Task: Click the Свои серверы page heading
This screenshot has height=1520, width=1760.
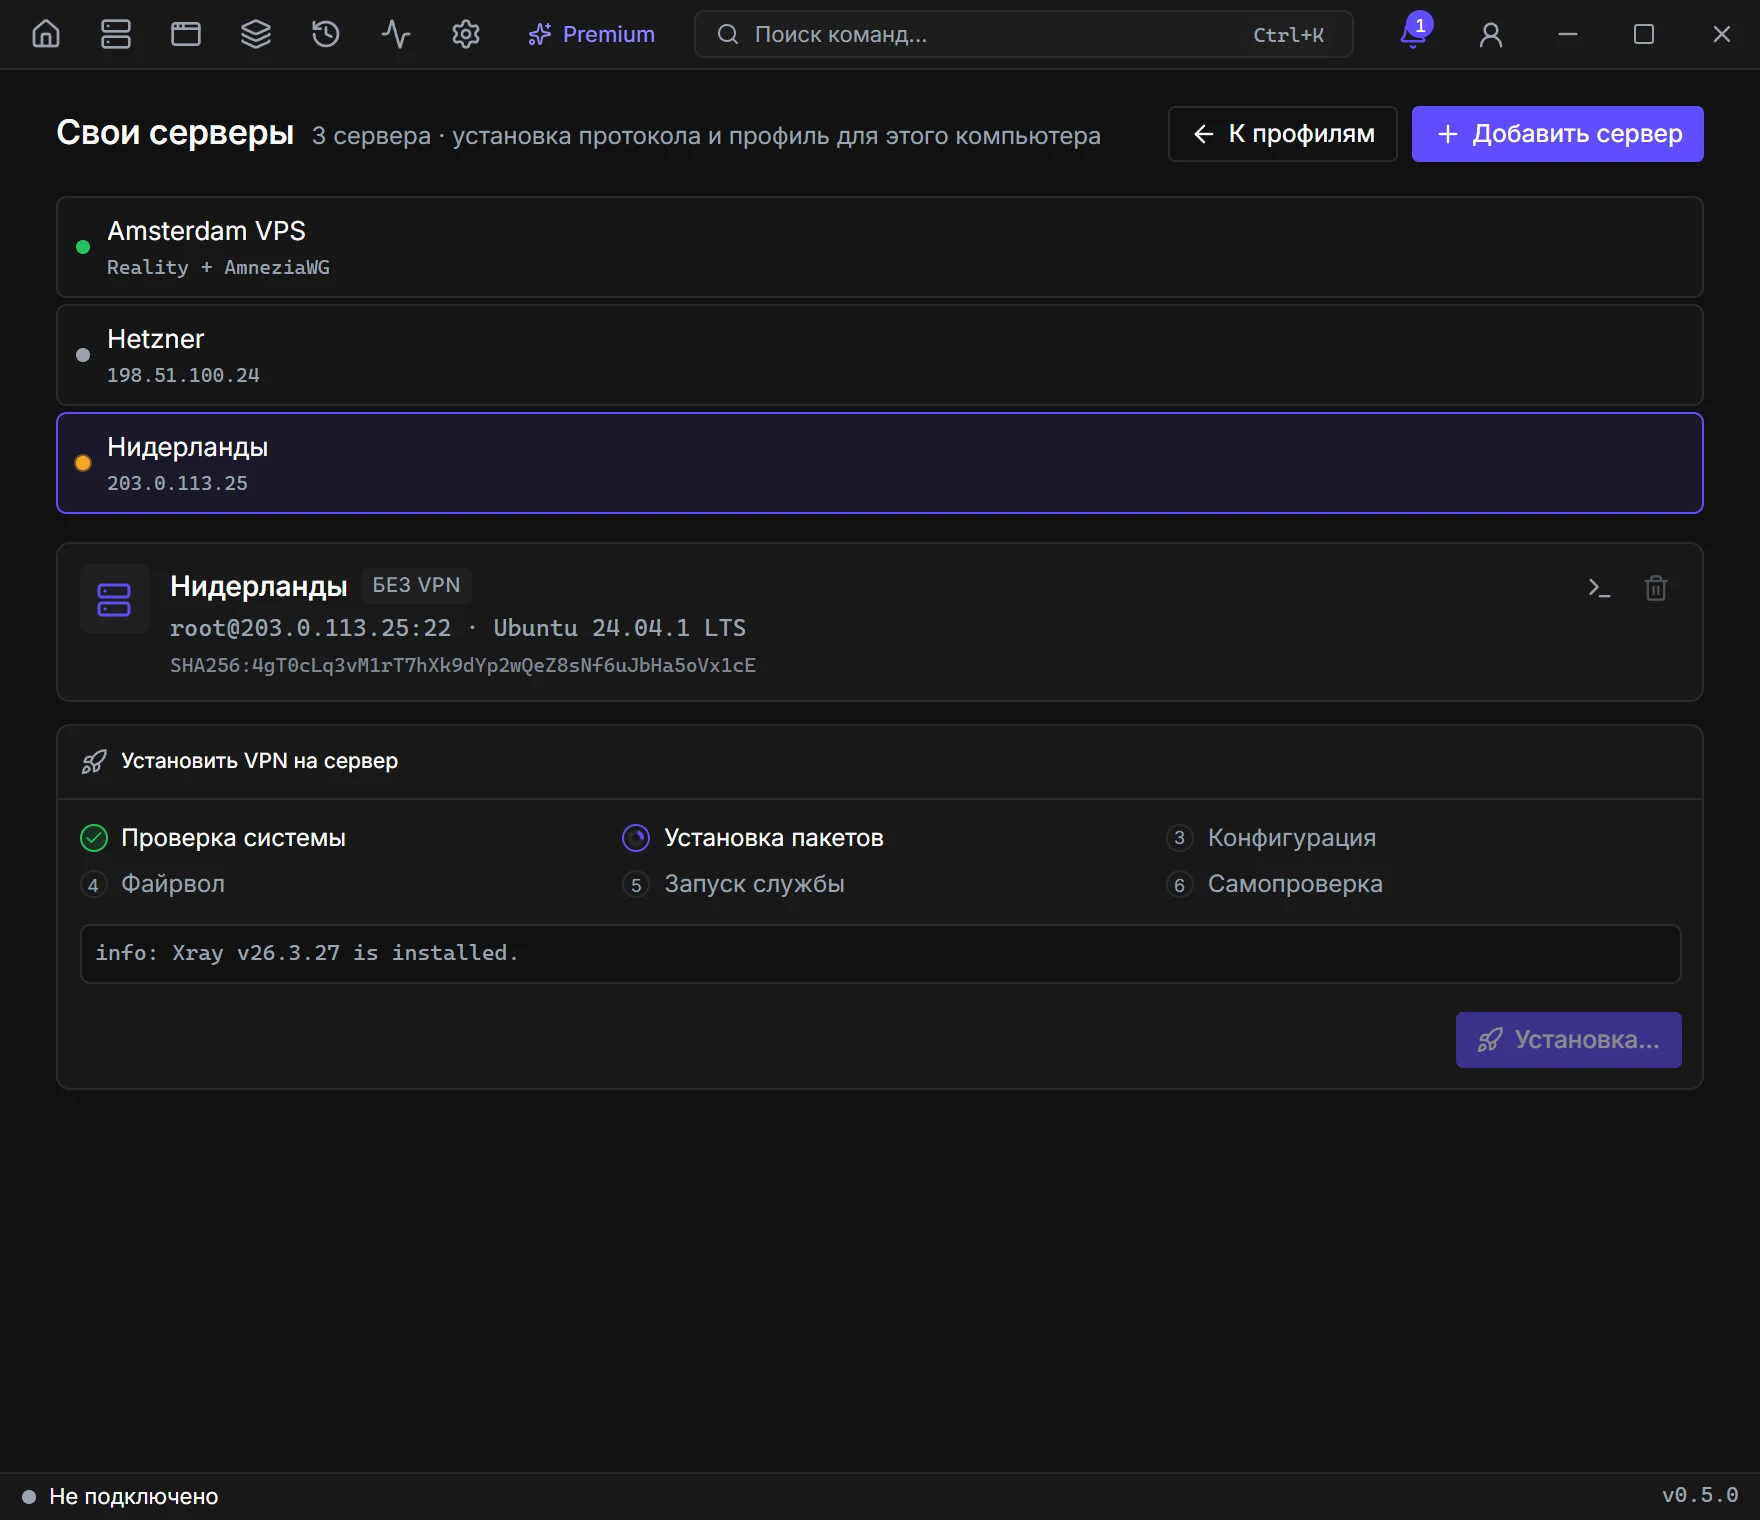Action: pyautogui.click(x=175, y=133)
